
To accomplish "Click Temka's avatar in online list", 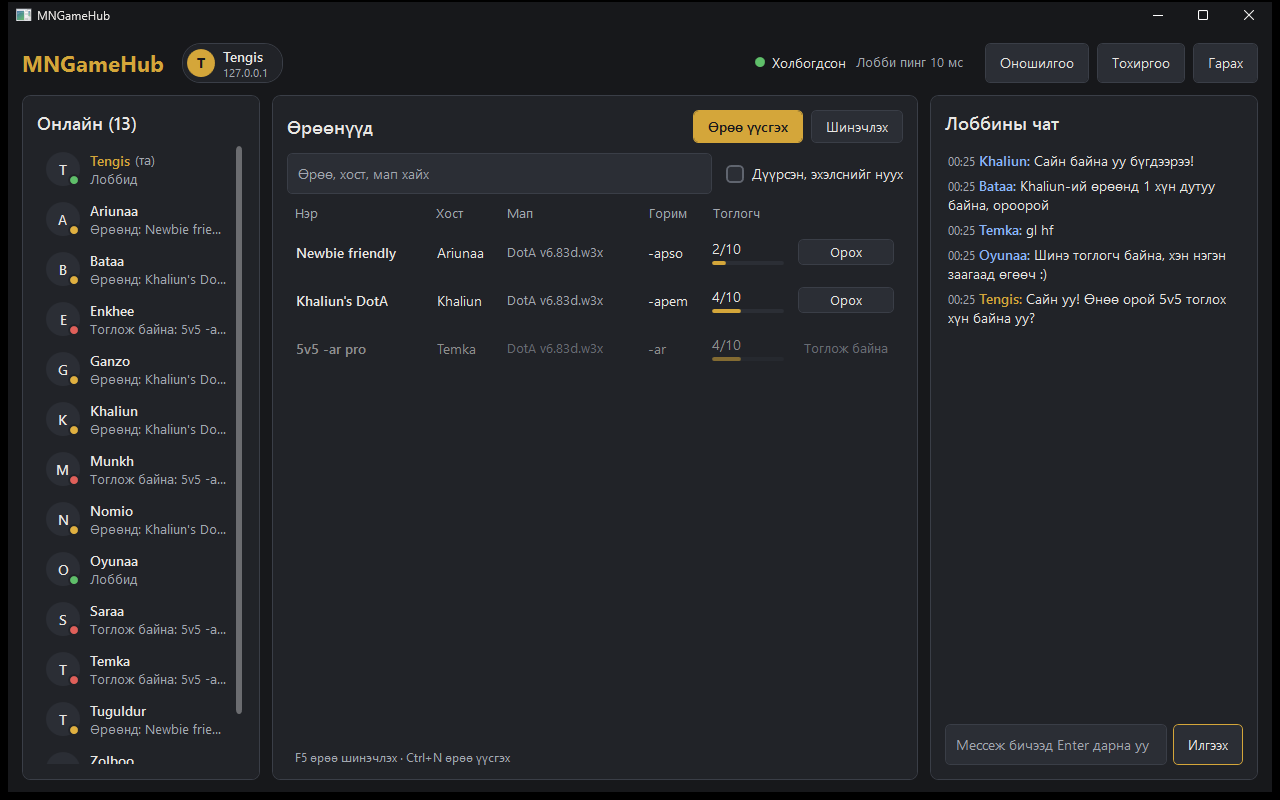I will pyautogui.click(x=63, y=670).
